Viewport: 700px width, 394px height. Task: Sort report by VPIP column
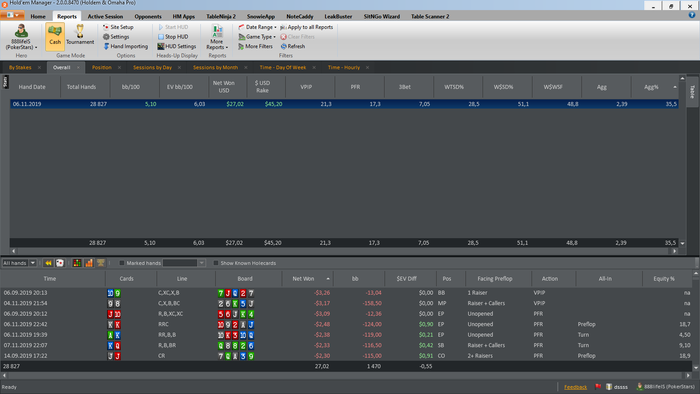pyautogui.click(x=306, y=87)
